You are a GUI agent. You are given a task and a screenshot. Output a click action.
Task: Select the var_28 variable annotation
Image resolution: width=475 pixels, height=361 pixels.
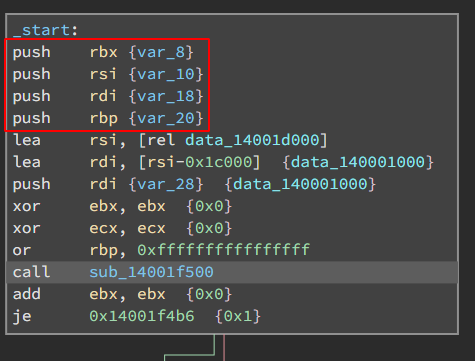[x=166, y=184]
